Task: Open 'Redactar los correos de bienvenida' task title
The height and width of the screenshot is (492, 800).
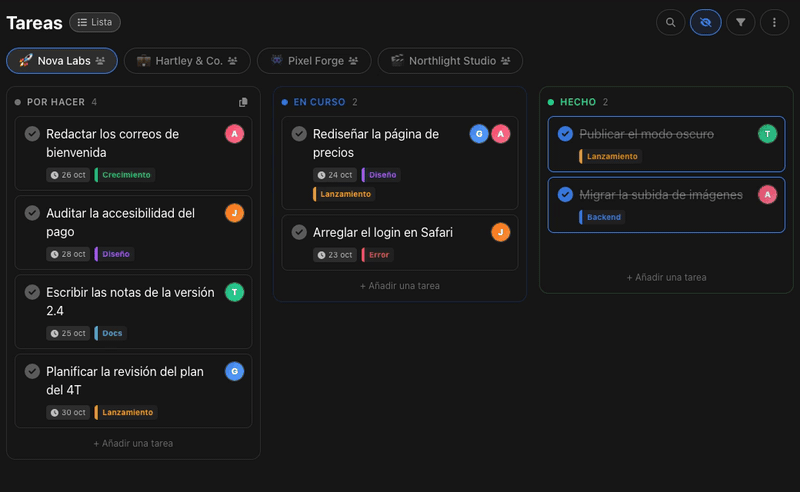Action: pos(112,143)
